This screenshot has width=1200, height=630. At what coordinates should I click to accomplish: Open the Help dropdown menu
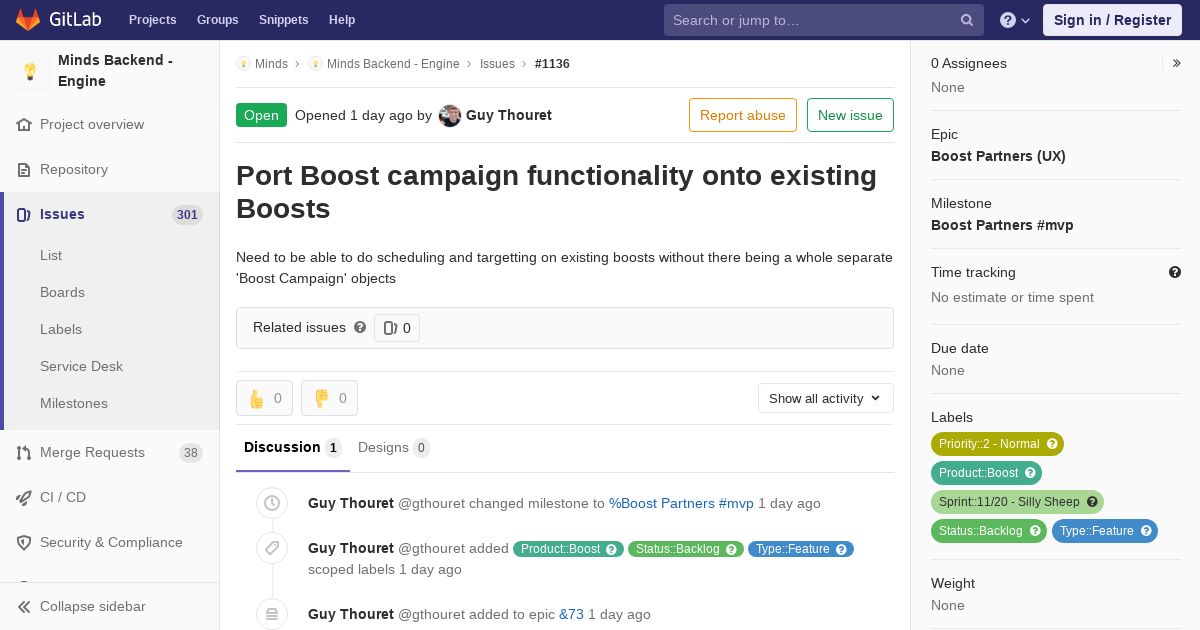pyautogui.click(x=1015, y=20)
